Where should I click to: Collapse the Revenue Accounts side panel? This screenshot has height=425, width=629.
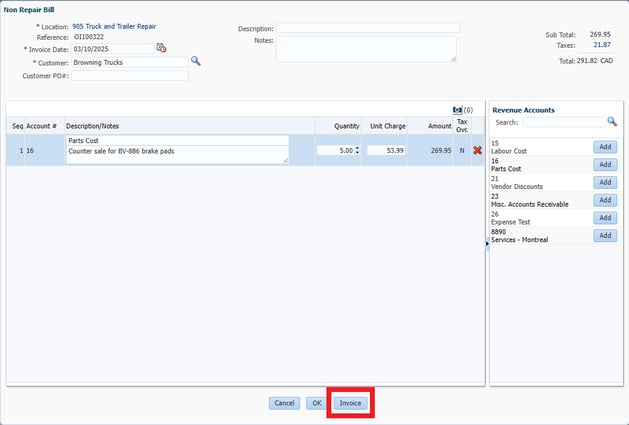487,243
